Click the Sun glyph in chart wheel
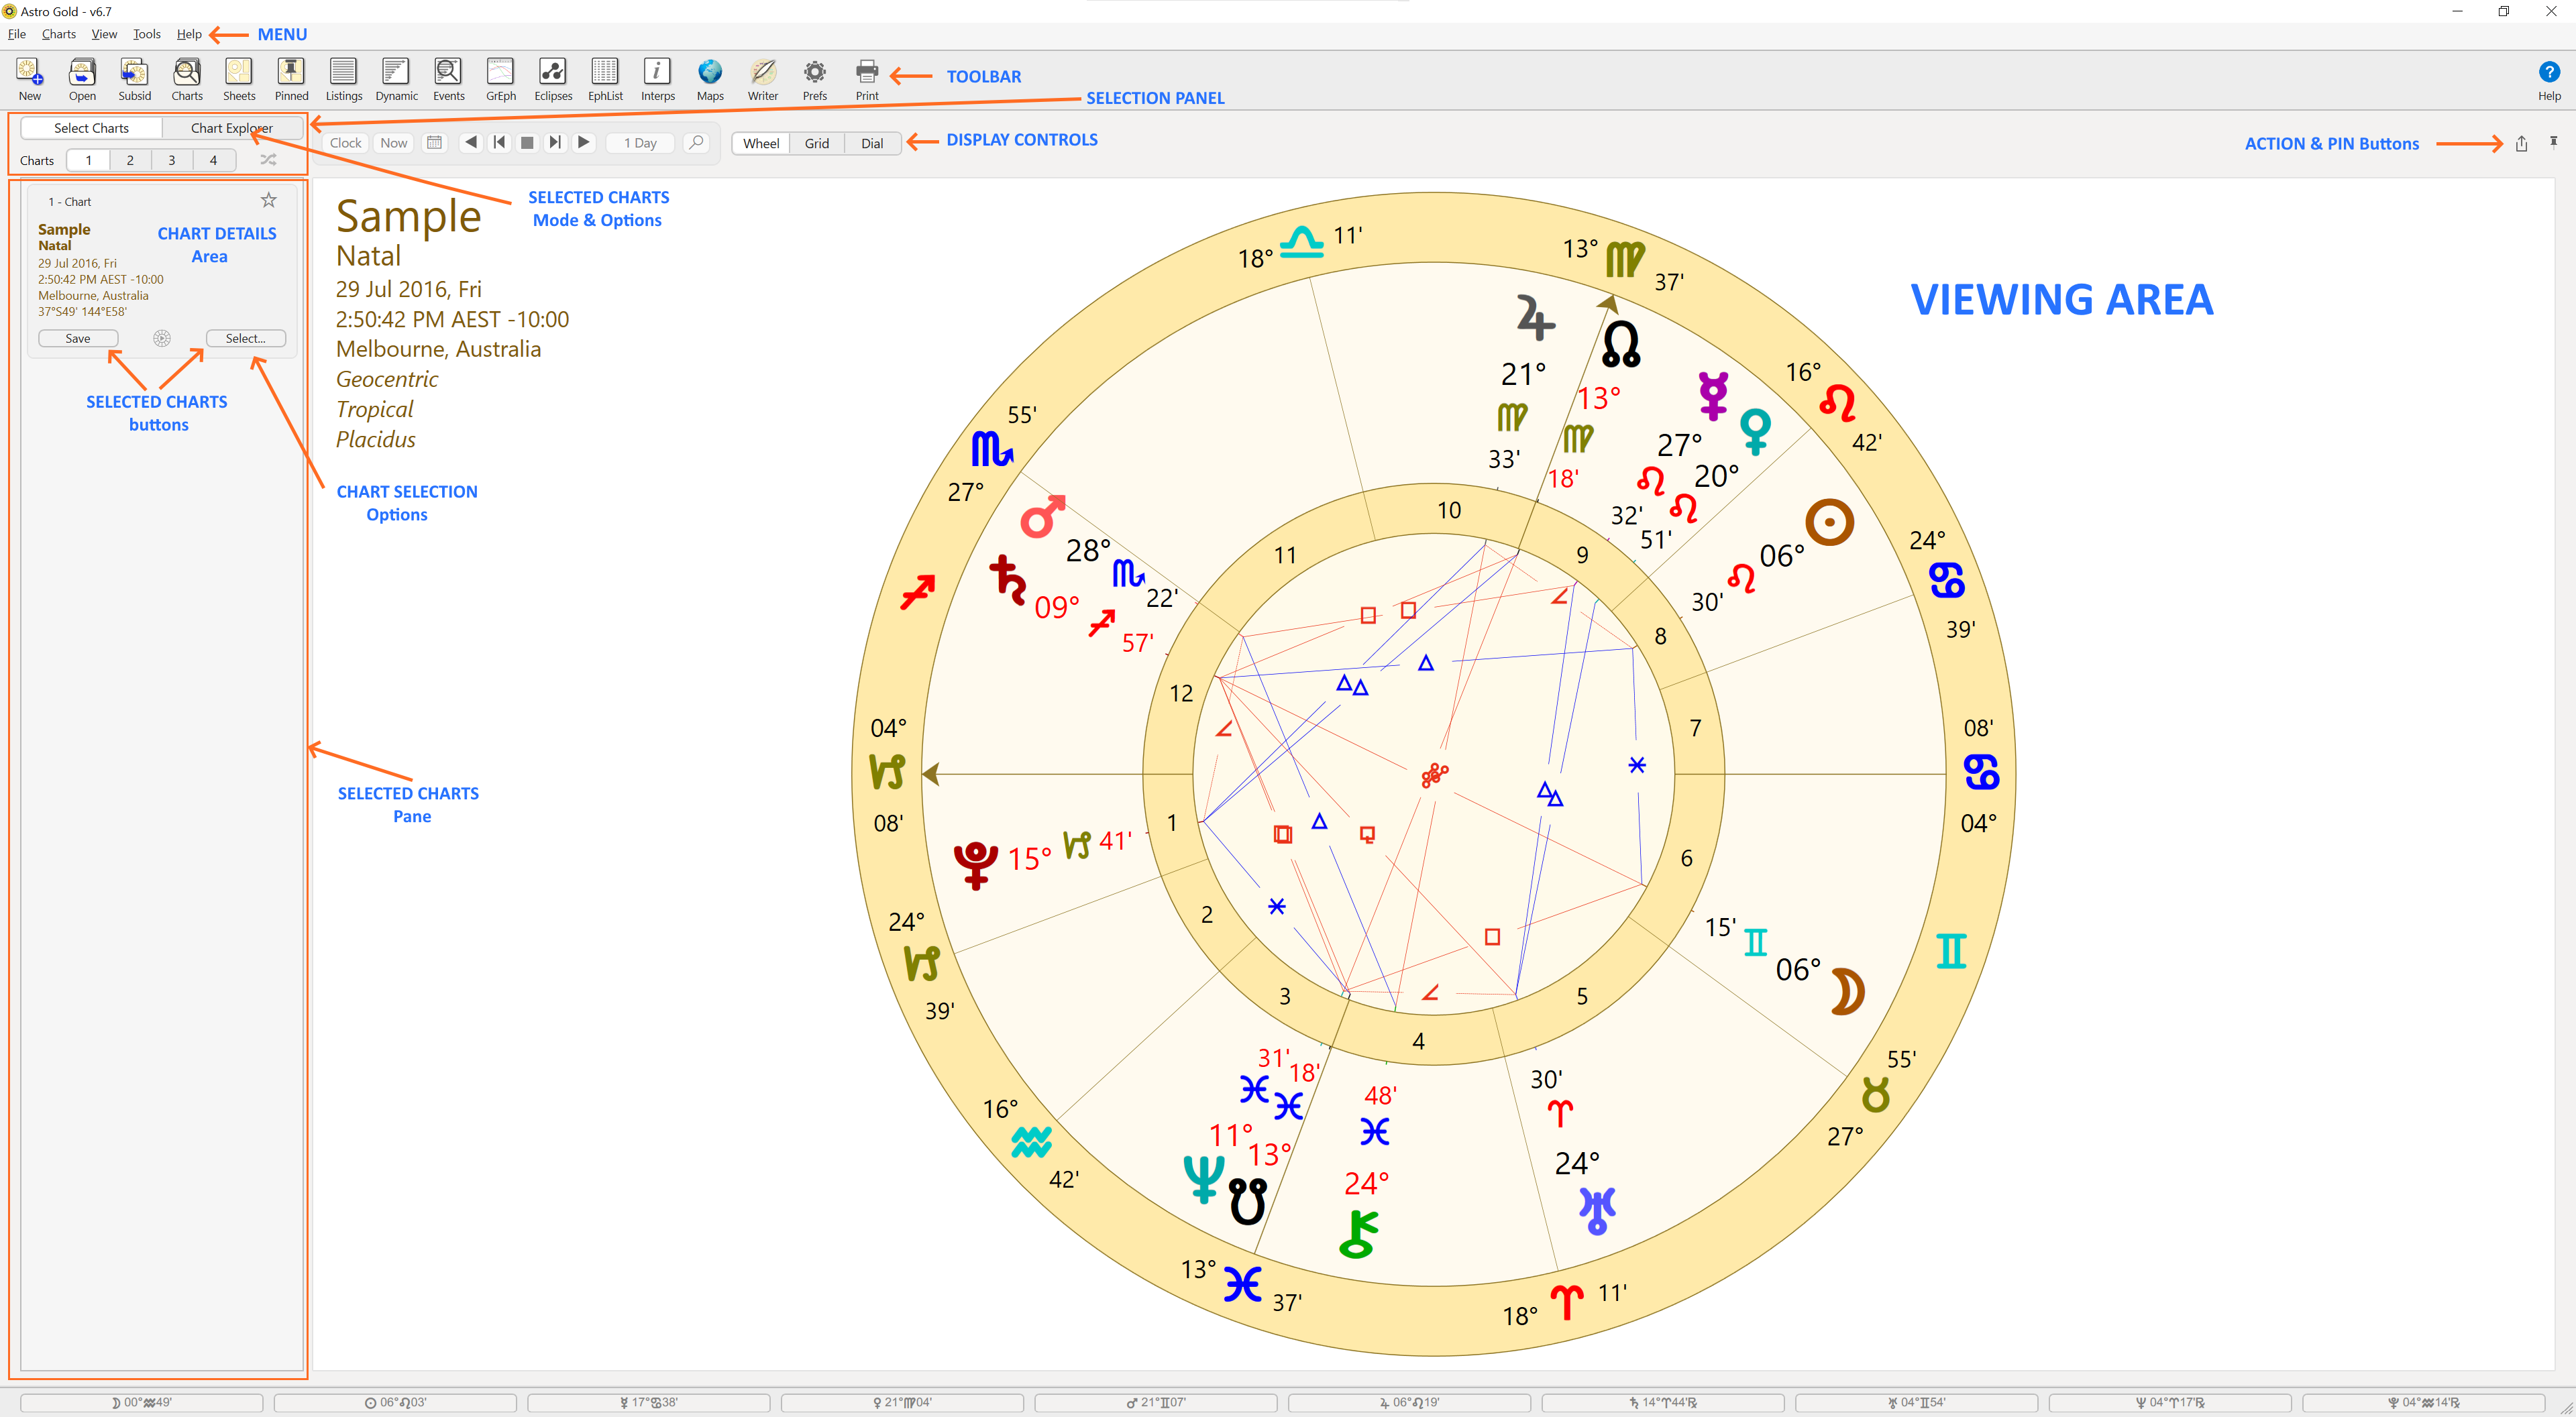2576x1417 pixels. pos(1830,522)
